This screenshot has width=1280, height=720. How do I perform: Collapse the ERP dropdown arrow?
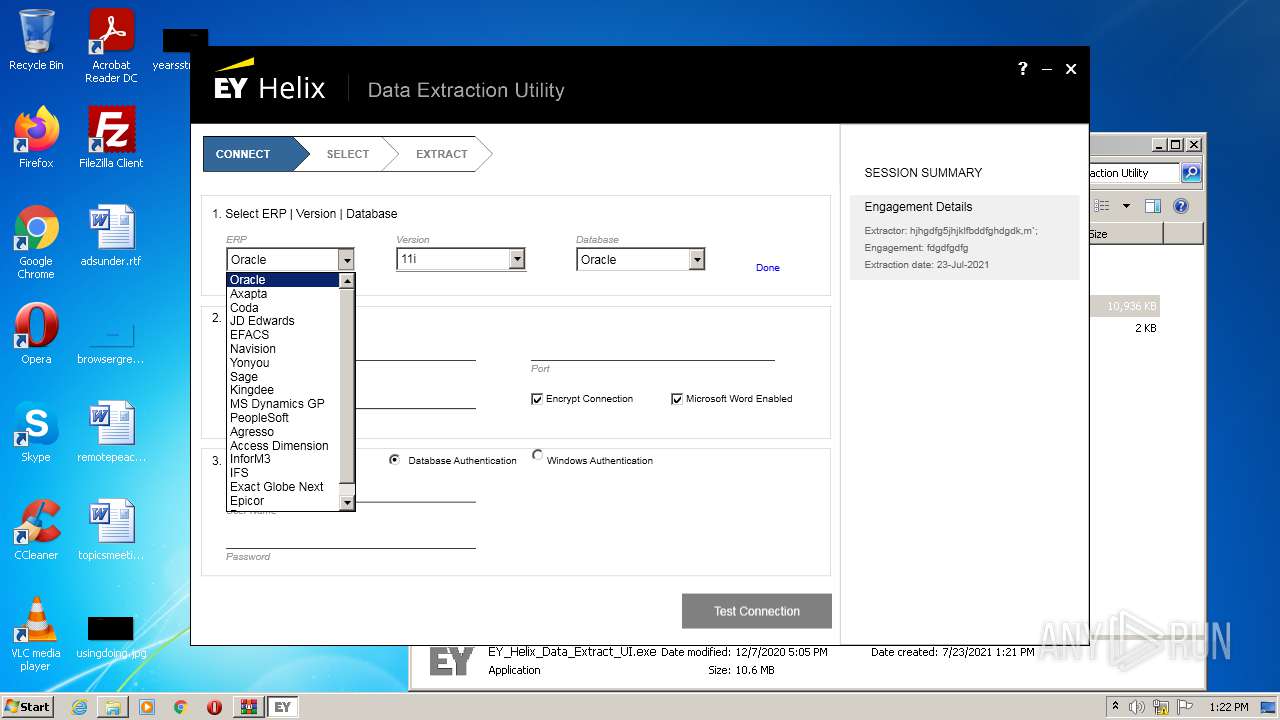(346, 260)
